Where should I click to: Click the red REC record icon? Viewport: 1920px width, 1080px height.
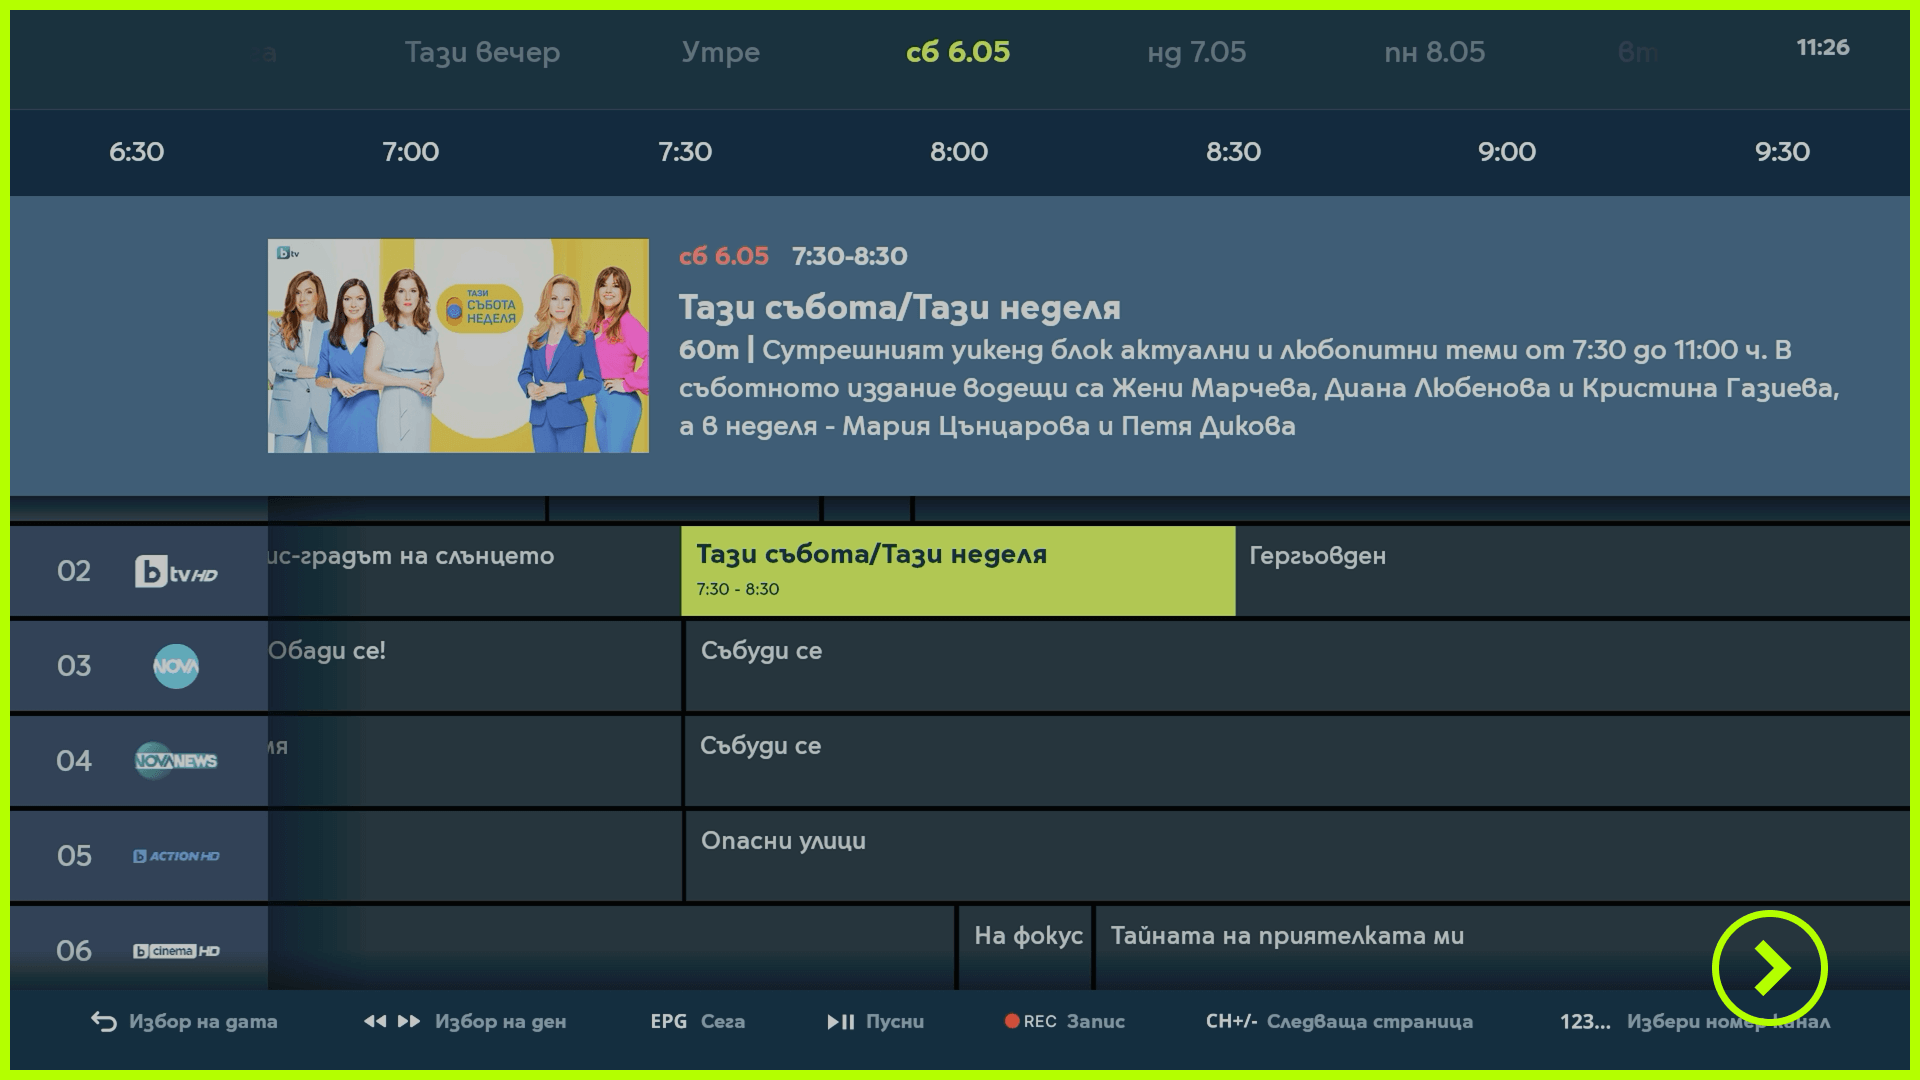pyautogui.click(x=1013, y=1021)
